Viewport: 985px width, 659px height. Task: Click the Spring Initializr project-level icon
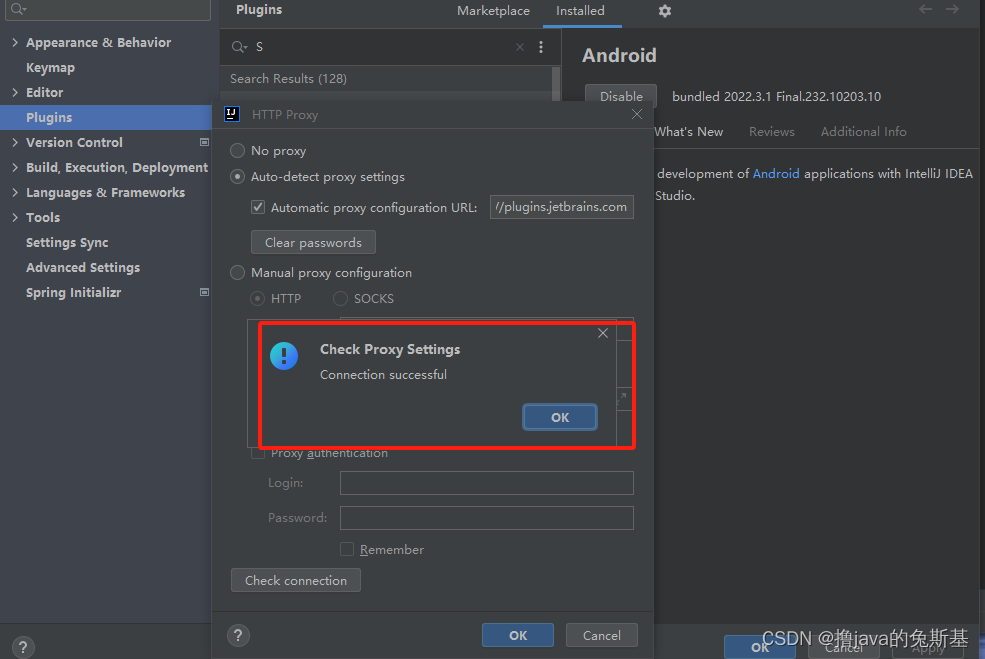click(204, 292)
